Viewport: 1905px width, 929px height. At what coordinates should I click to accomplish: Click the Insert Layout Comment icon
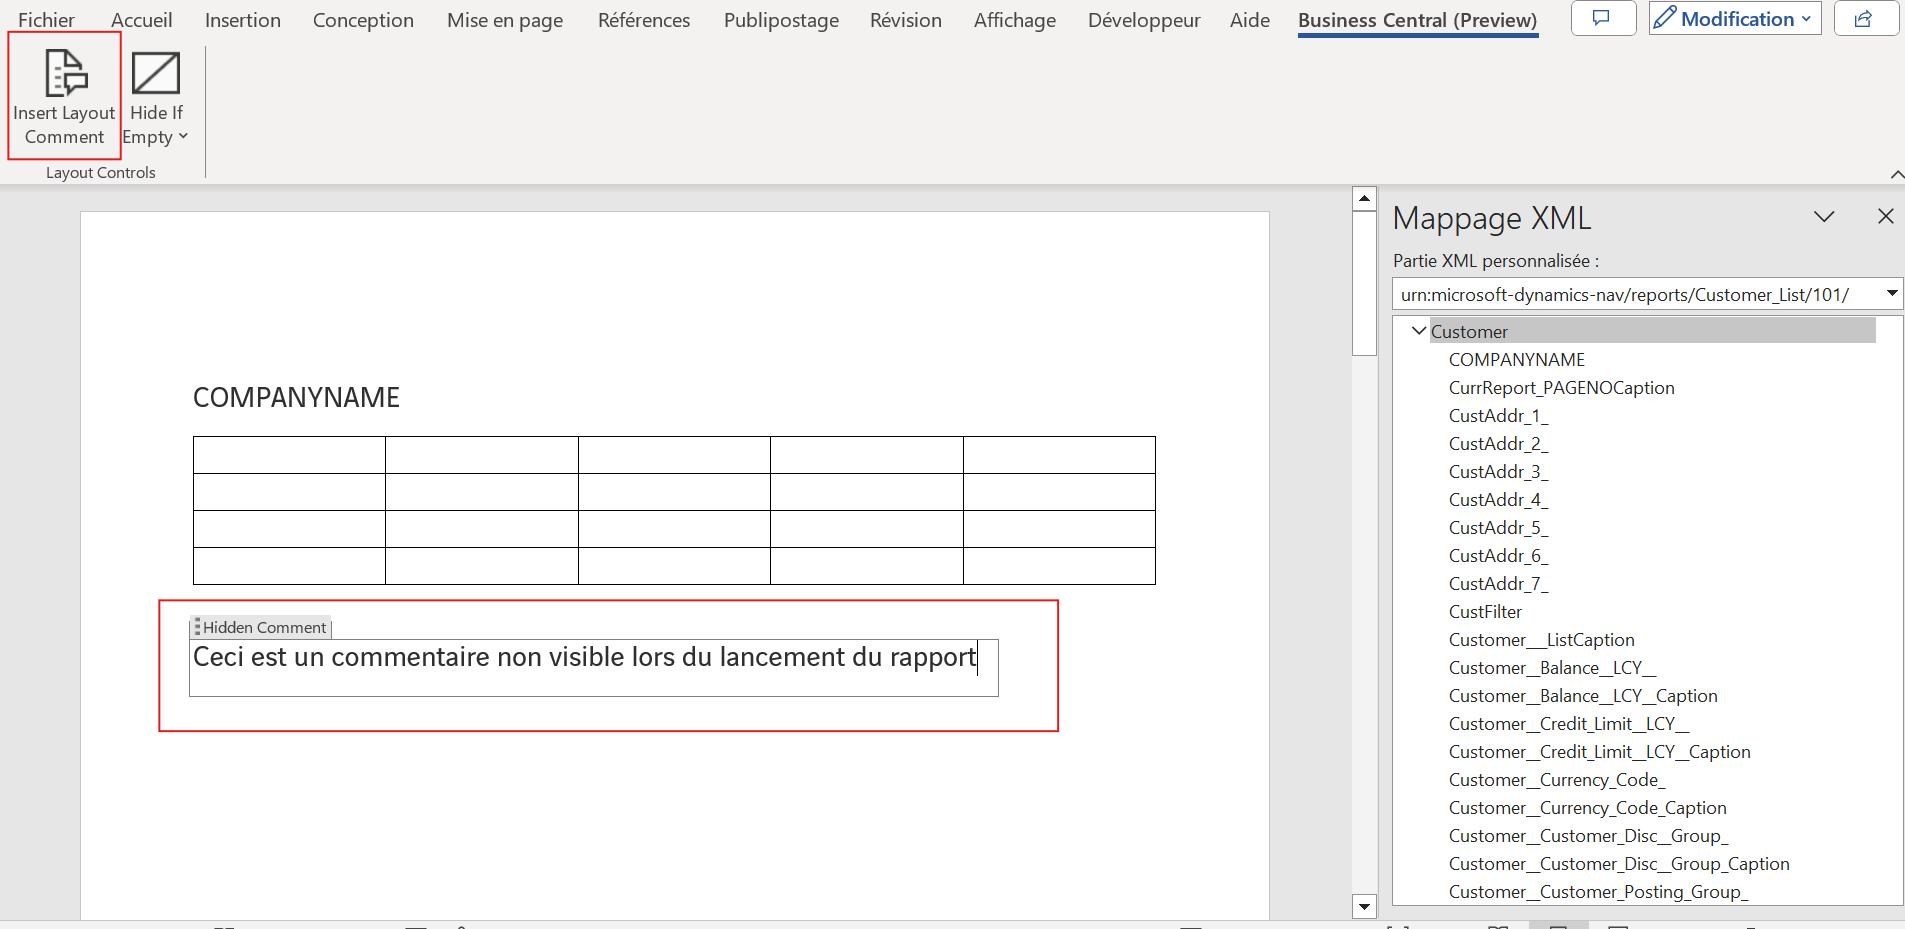click(x=65, y=73)
